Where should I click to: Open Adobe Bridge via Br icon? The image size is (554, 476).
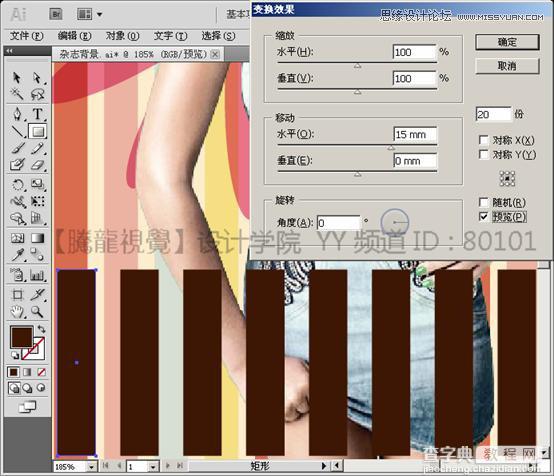56,14
